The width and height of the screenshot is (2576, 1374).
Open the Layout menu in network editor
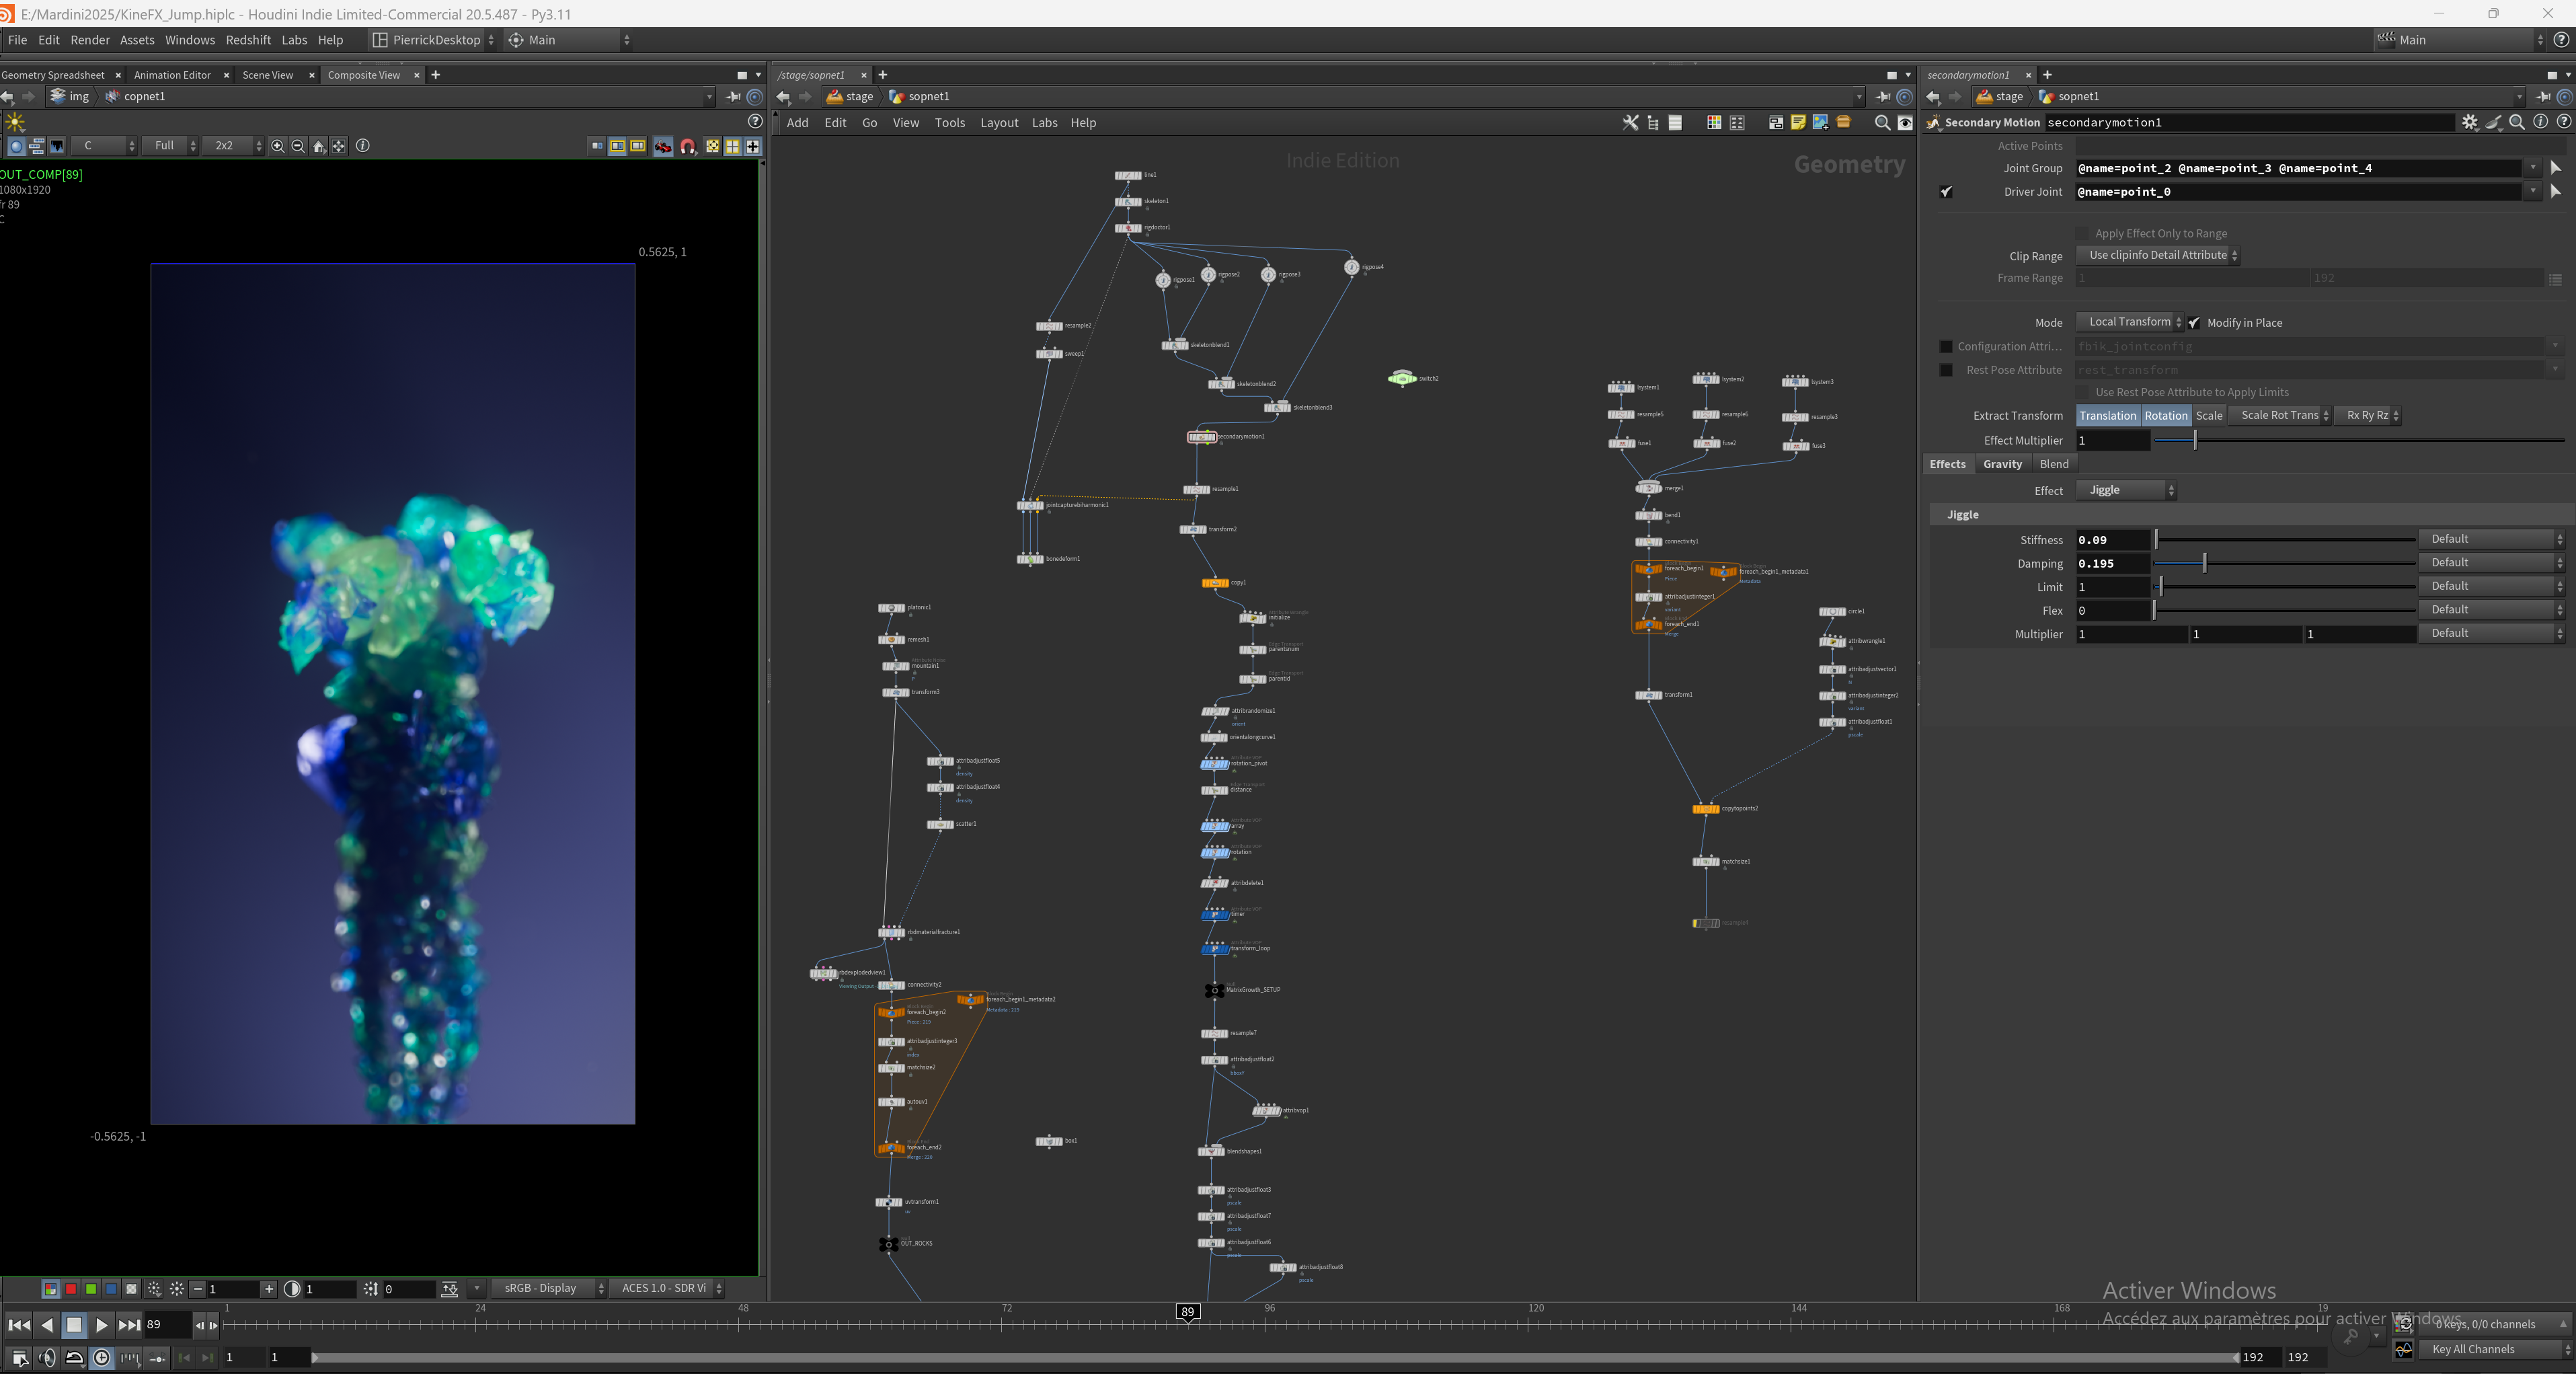(998, 123)
